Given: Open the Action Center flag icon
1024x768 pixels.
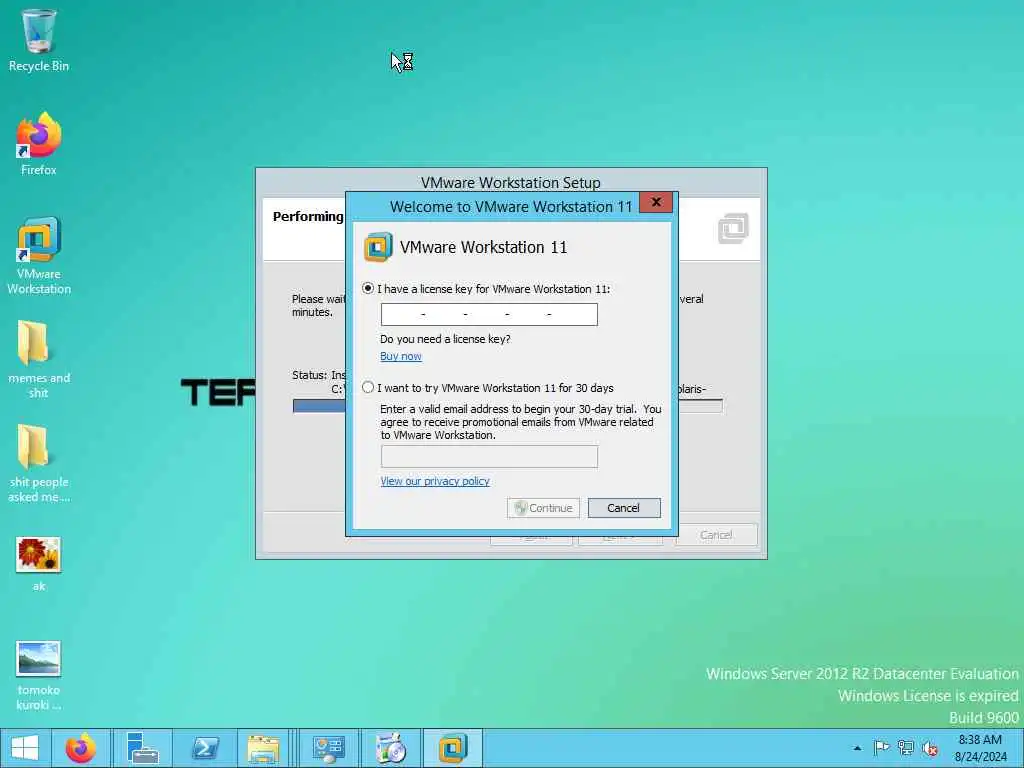Looking at the screenshot, I should pyautogui.click(x=881, y=748).
